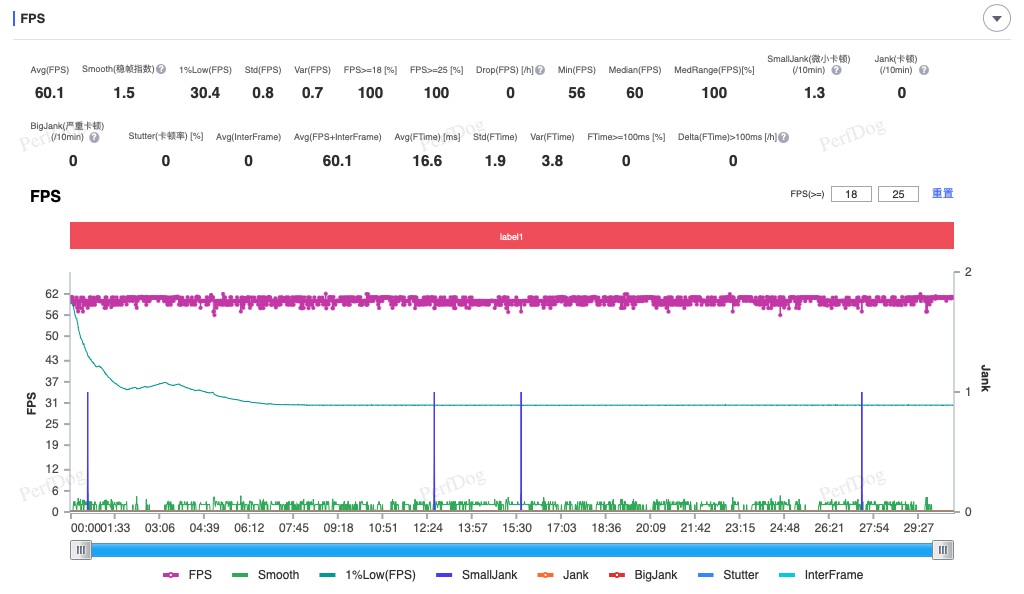Click the FPS threshold field showing 18
Viewport: 1024px width, 594px height.
point(851,194)
